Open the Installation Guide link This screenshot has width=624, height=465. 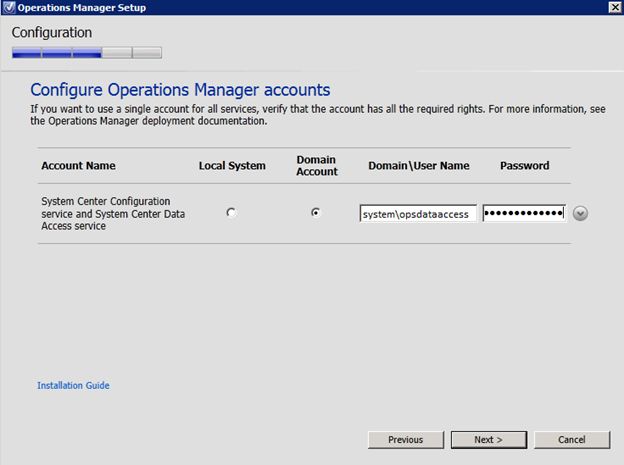73,385
